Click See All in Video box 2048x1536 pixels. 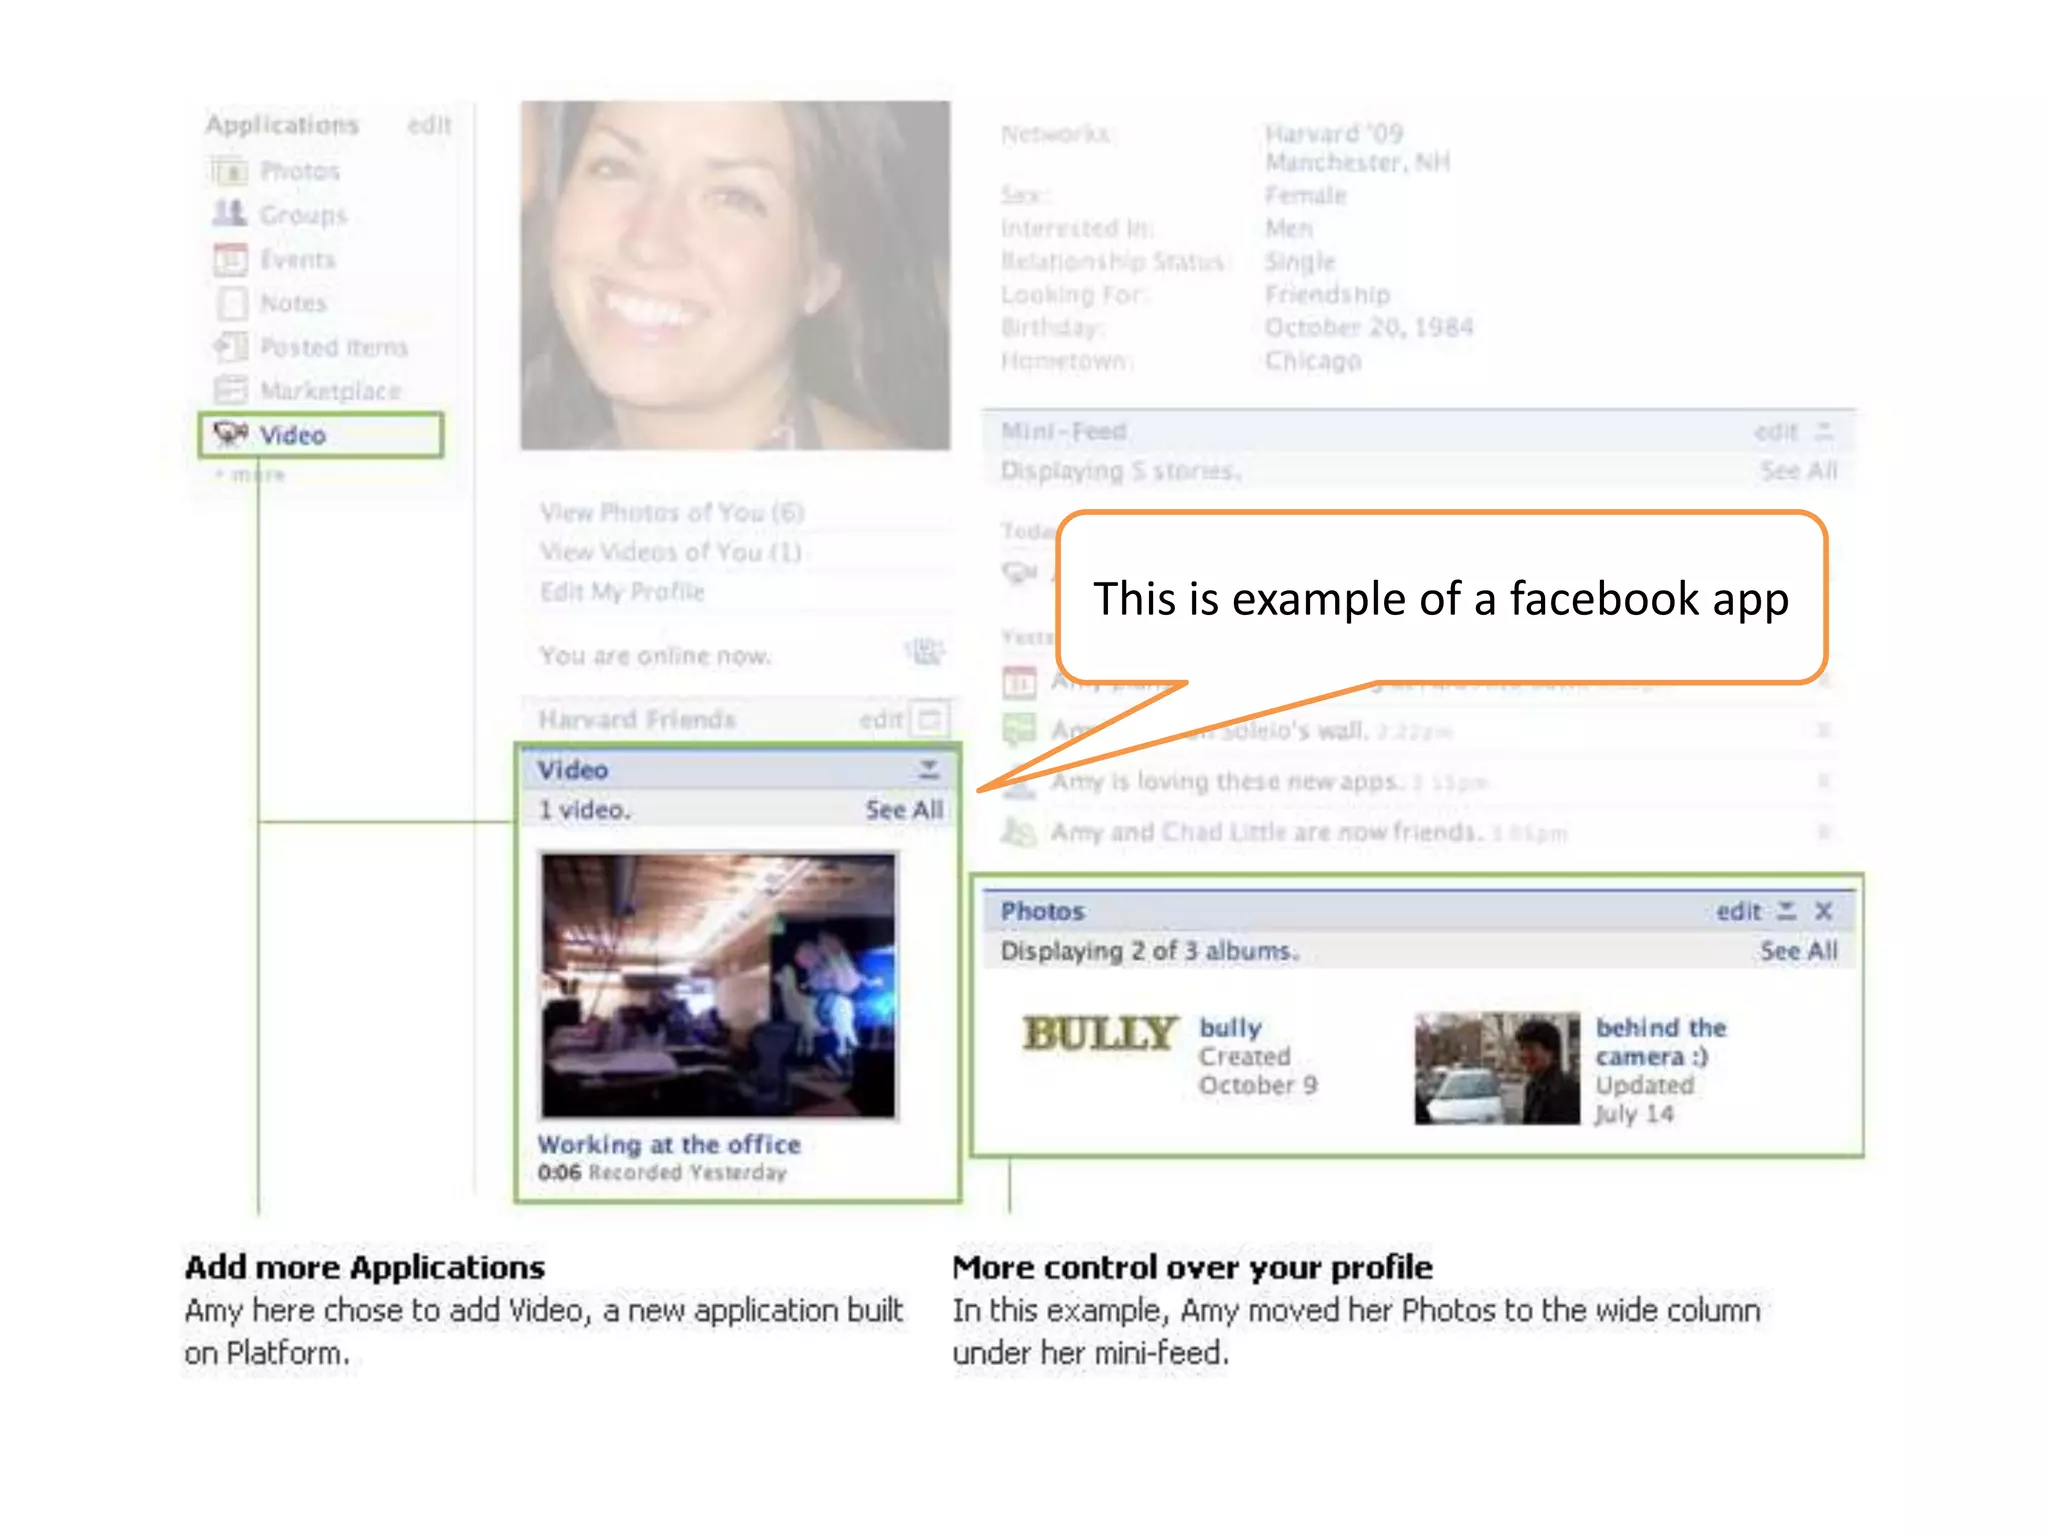(x=904, y=810)
